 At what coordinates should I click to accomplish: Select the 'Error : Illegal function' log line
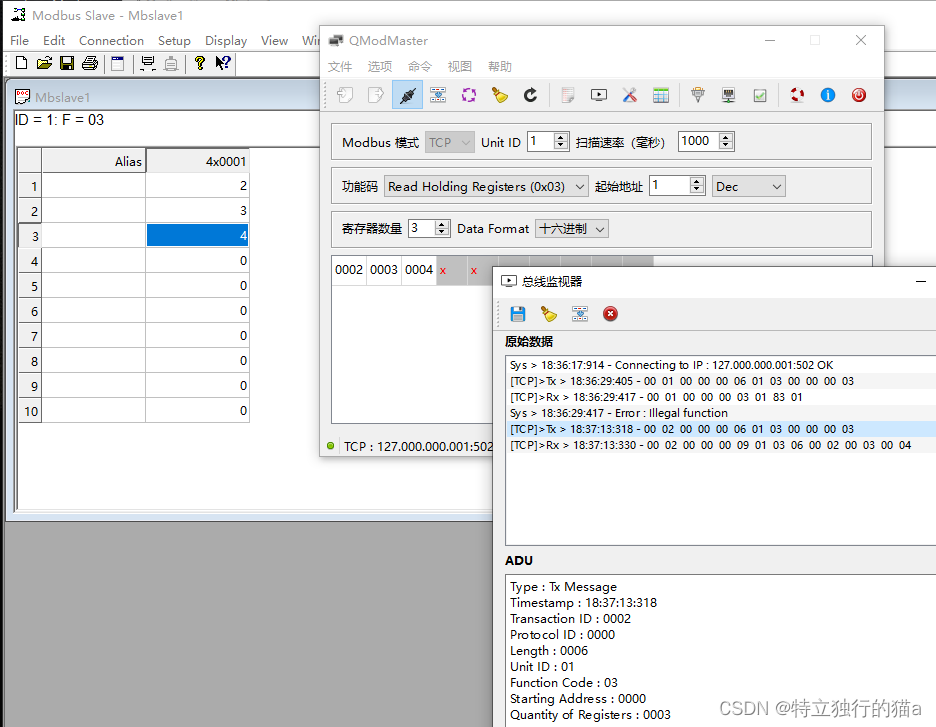[721, 413]
